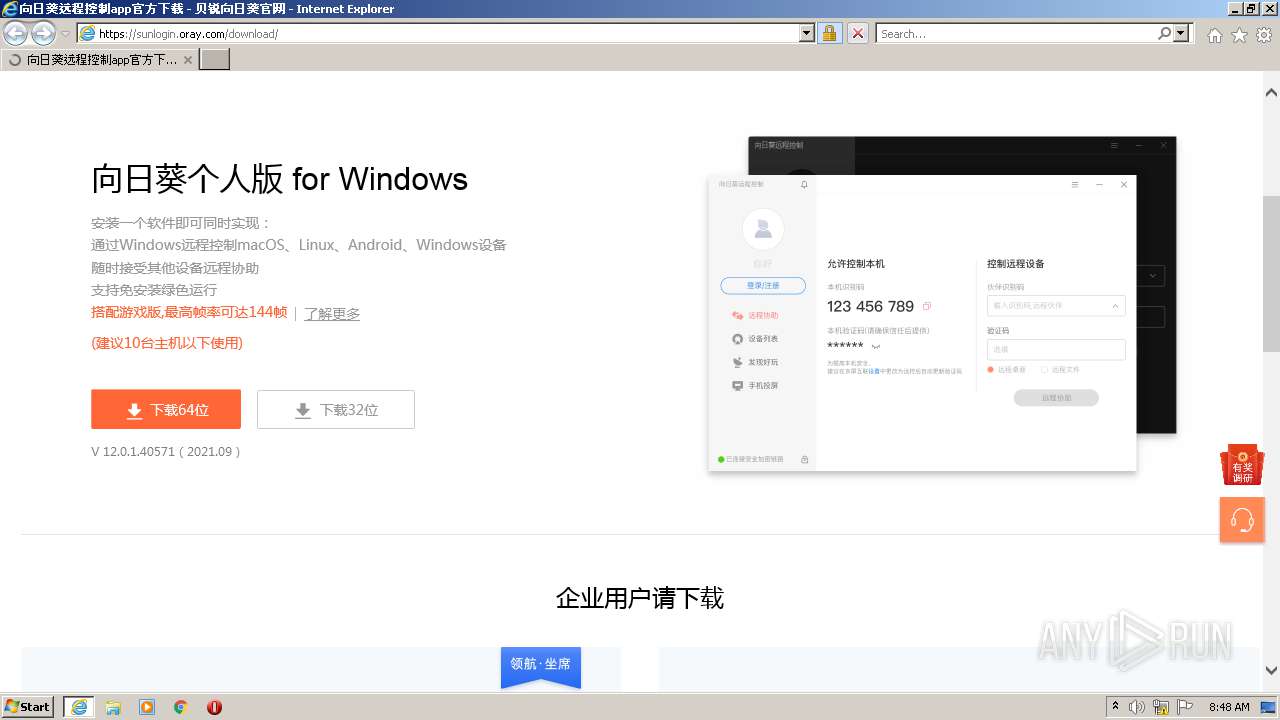This screenshot has height=720, width=1280.
Task: Click the line 通过Windows远程控制macOS、Linux
Action: pyautogui.click(x=299, y=245)
